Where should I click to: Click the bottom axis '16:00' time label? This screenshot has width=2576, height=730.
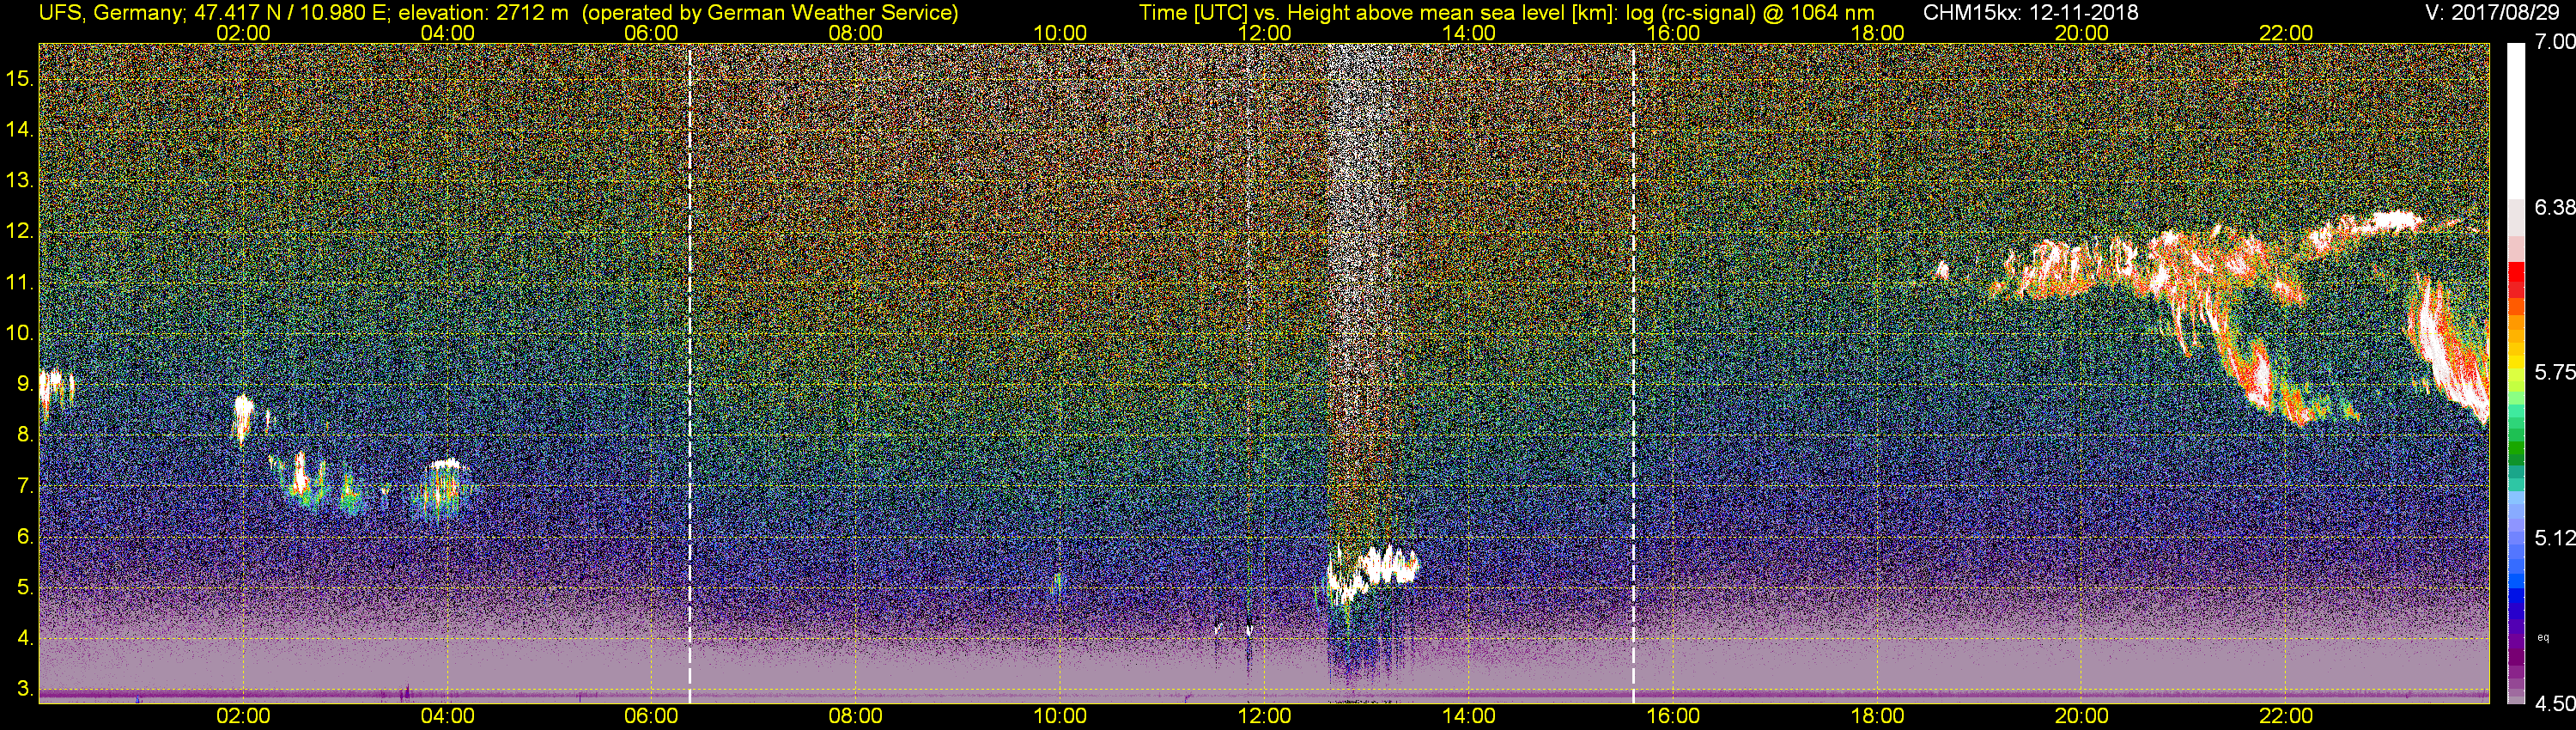(x=1673, y=716)
